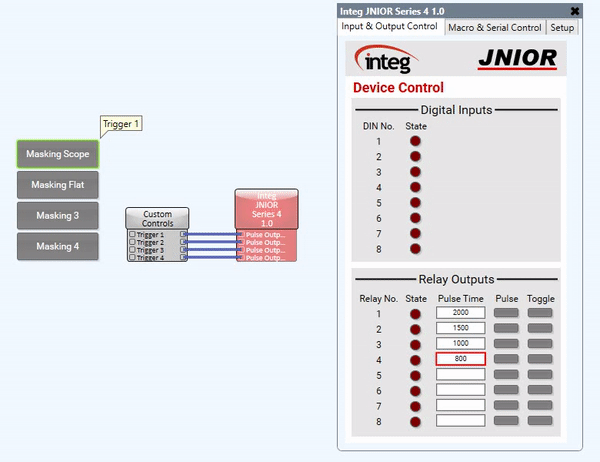Click Pulse Time field for relay 3
The height and width of the screenshot is (462, 600).
pos(460,343)
